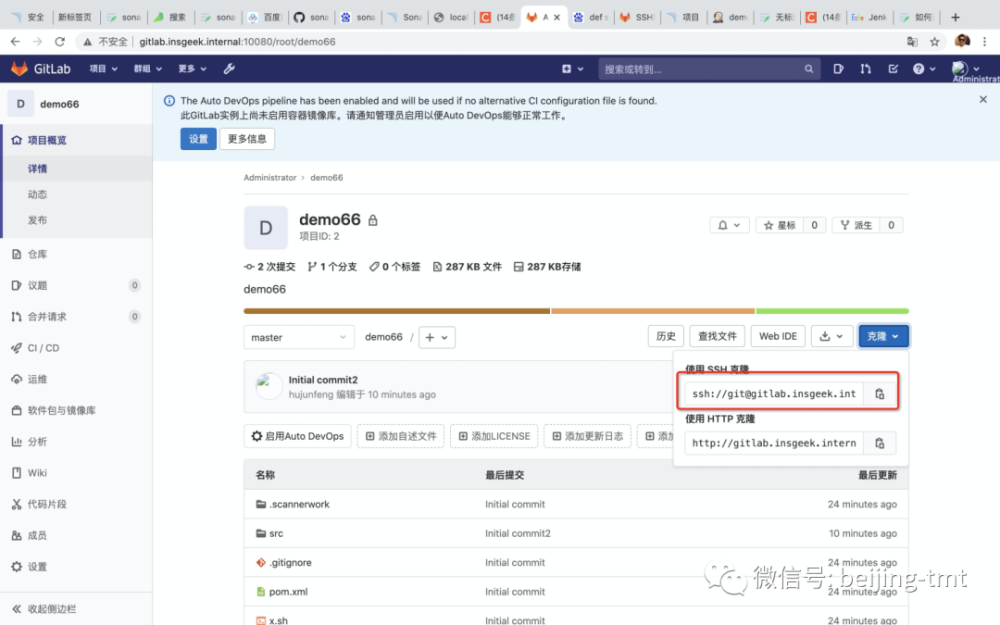Click the GitLab logo home link
Image resolution: width=1000 pixels, height=625 pixels.
41,69
